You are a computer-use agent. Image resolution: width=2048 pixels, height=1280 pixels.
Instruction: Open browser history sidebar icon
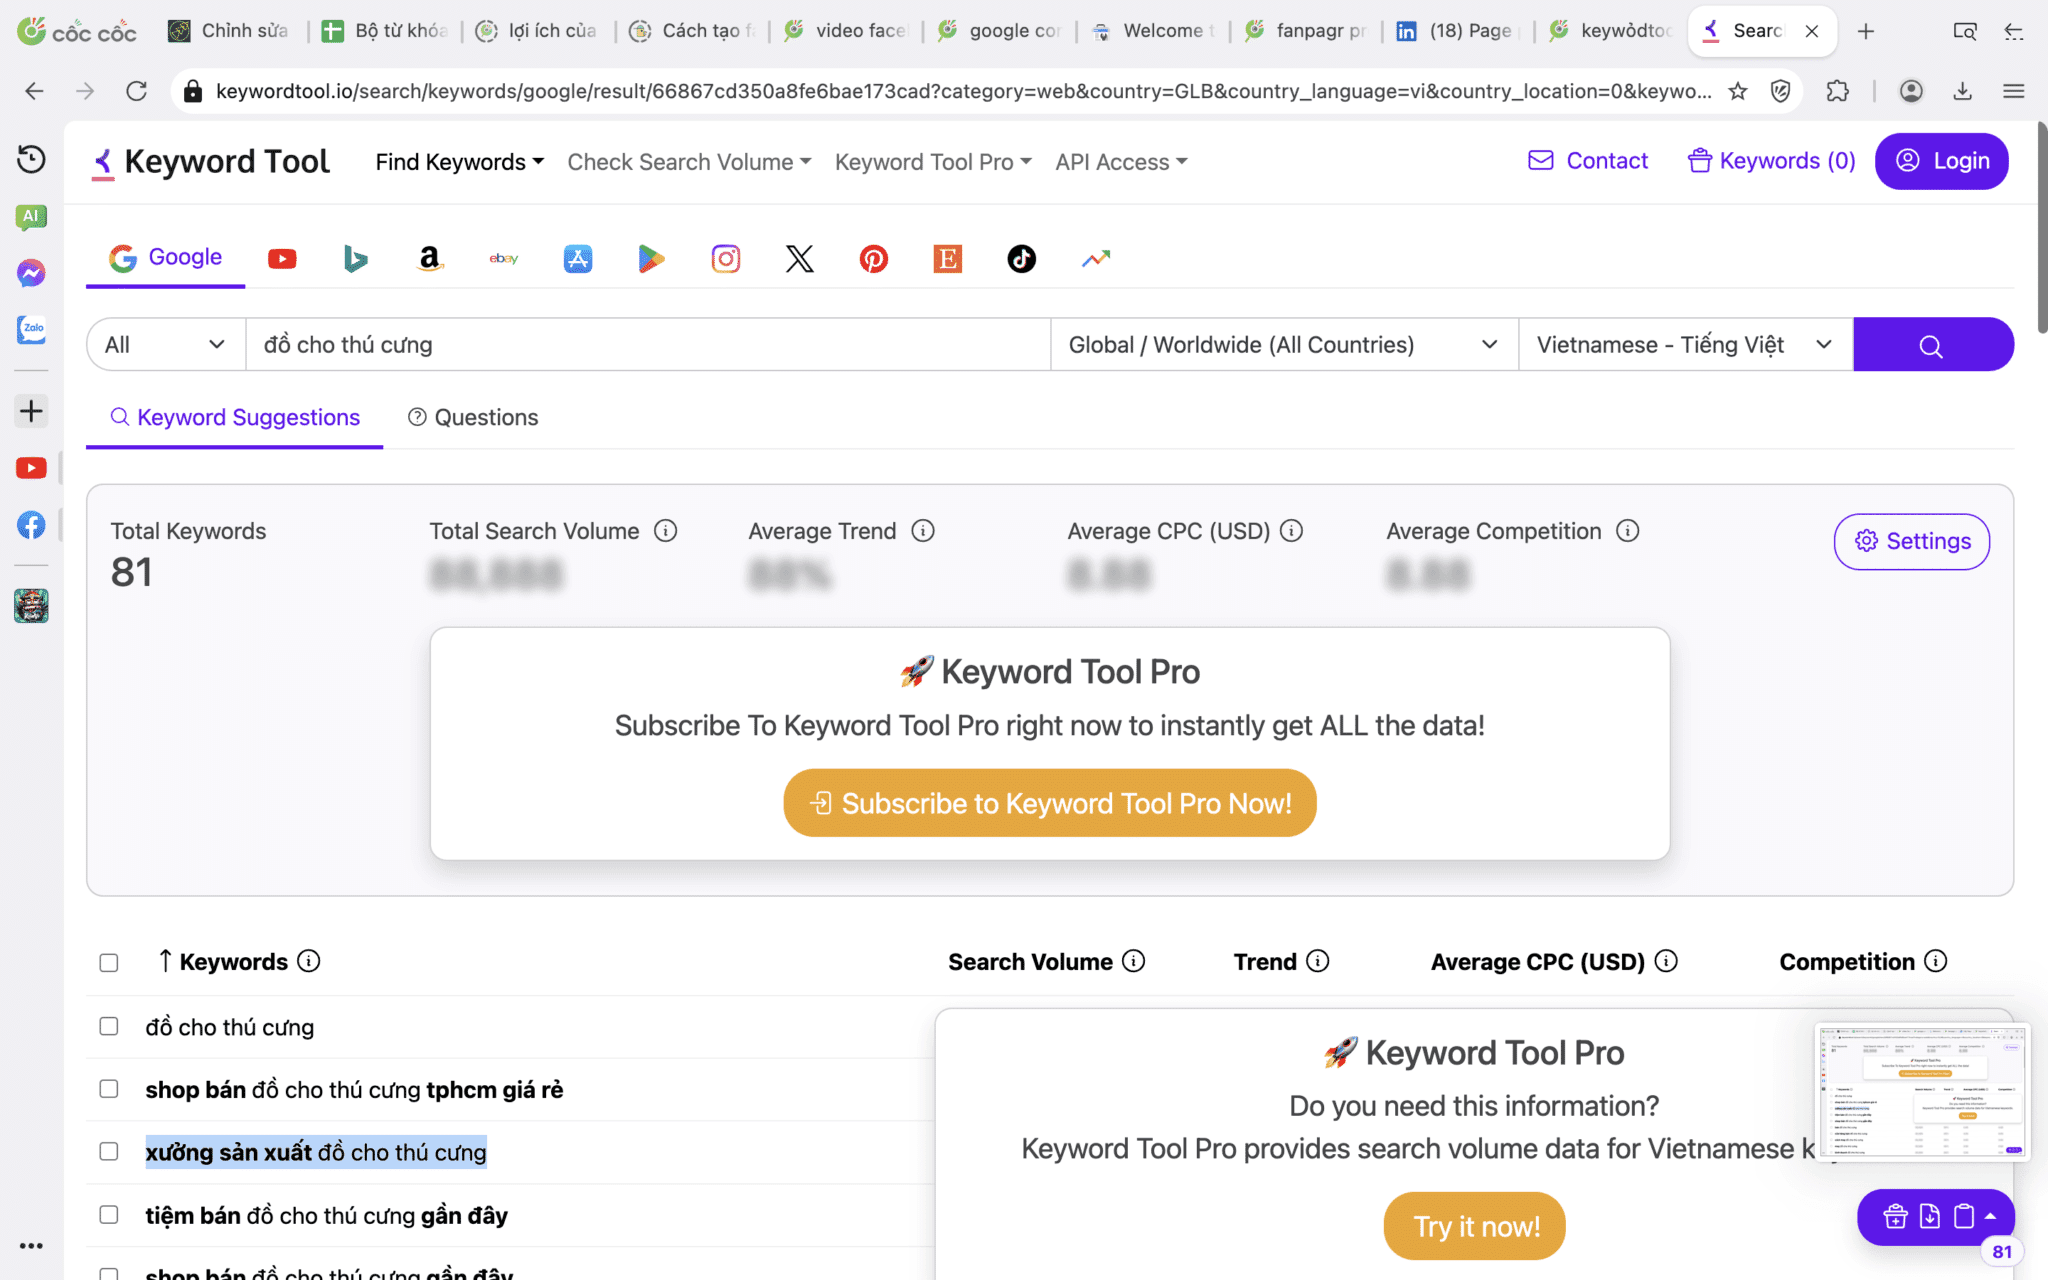click(31, 159)
